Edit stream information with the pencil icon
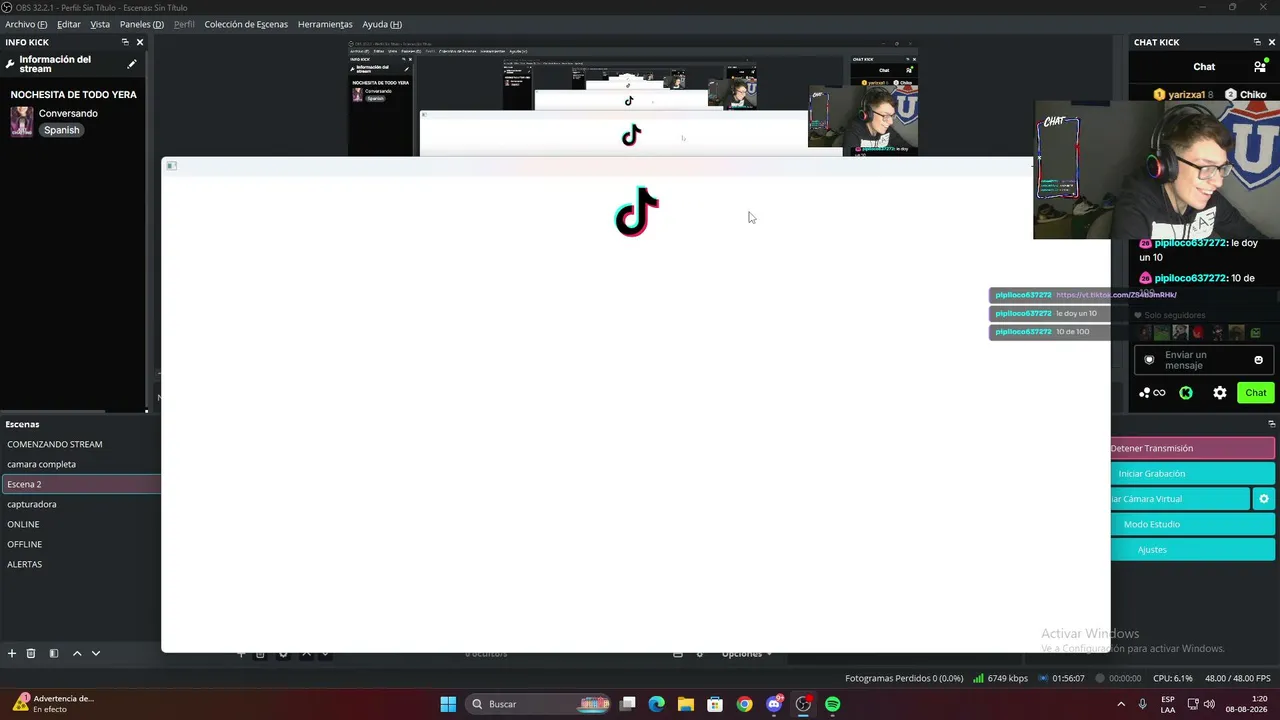The image size is (1280, 720). coord(131,64)
